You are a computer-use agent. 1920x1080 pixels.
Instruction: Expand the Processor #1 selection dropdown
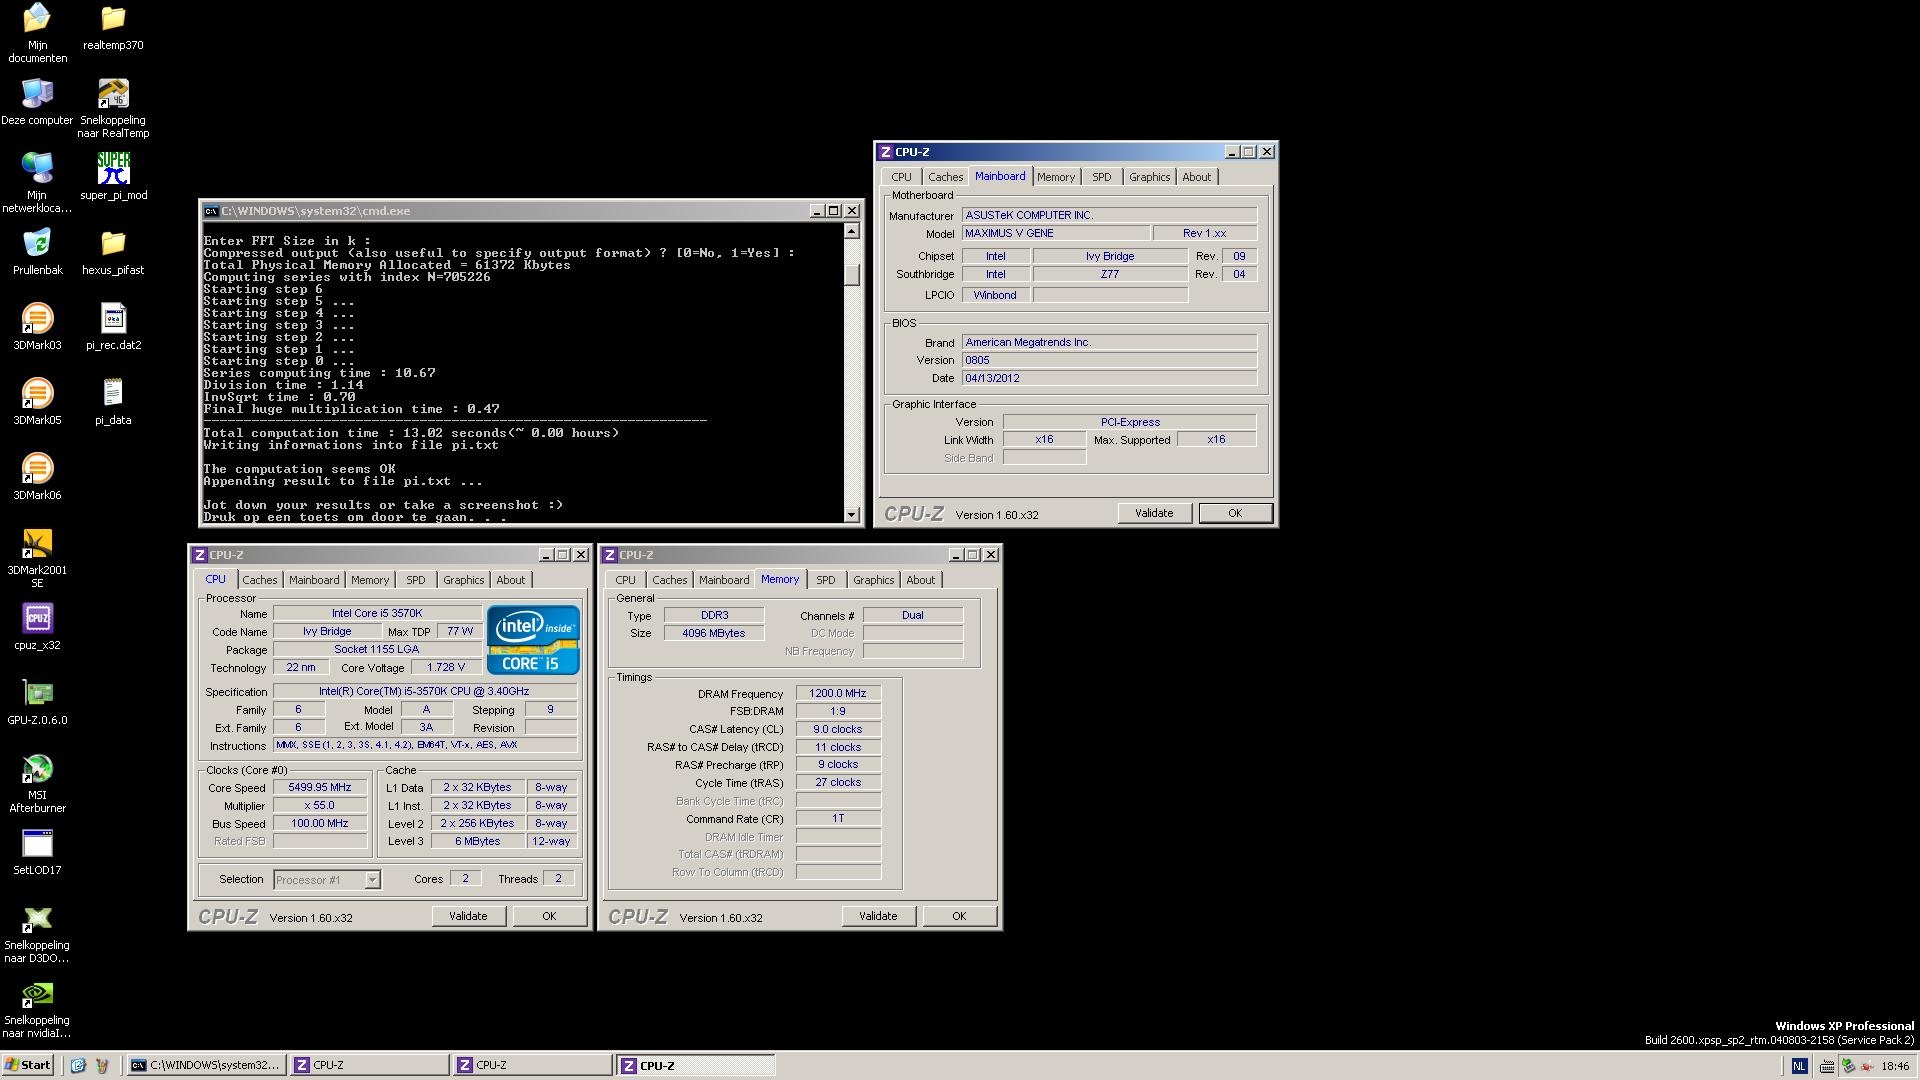[x=372, y=880]
